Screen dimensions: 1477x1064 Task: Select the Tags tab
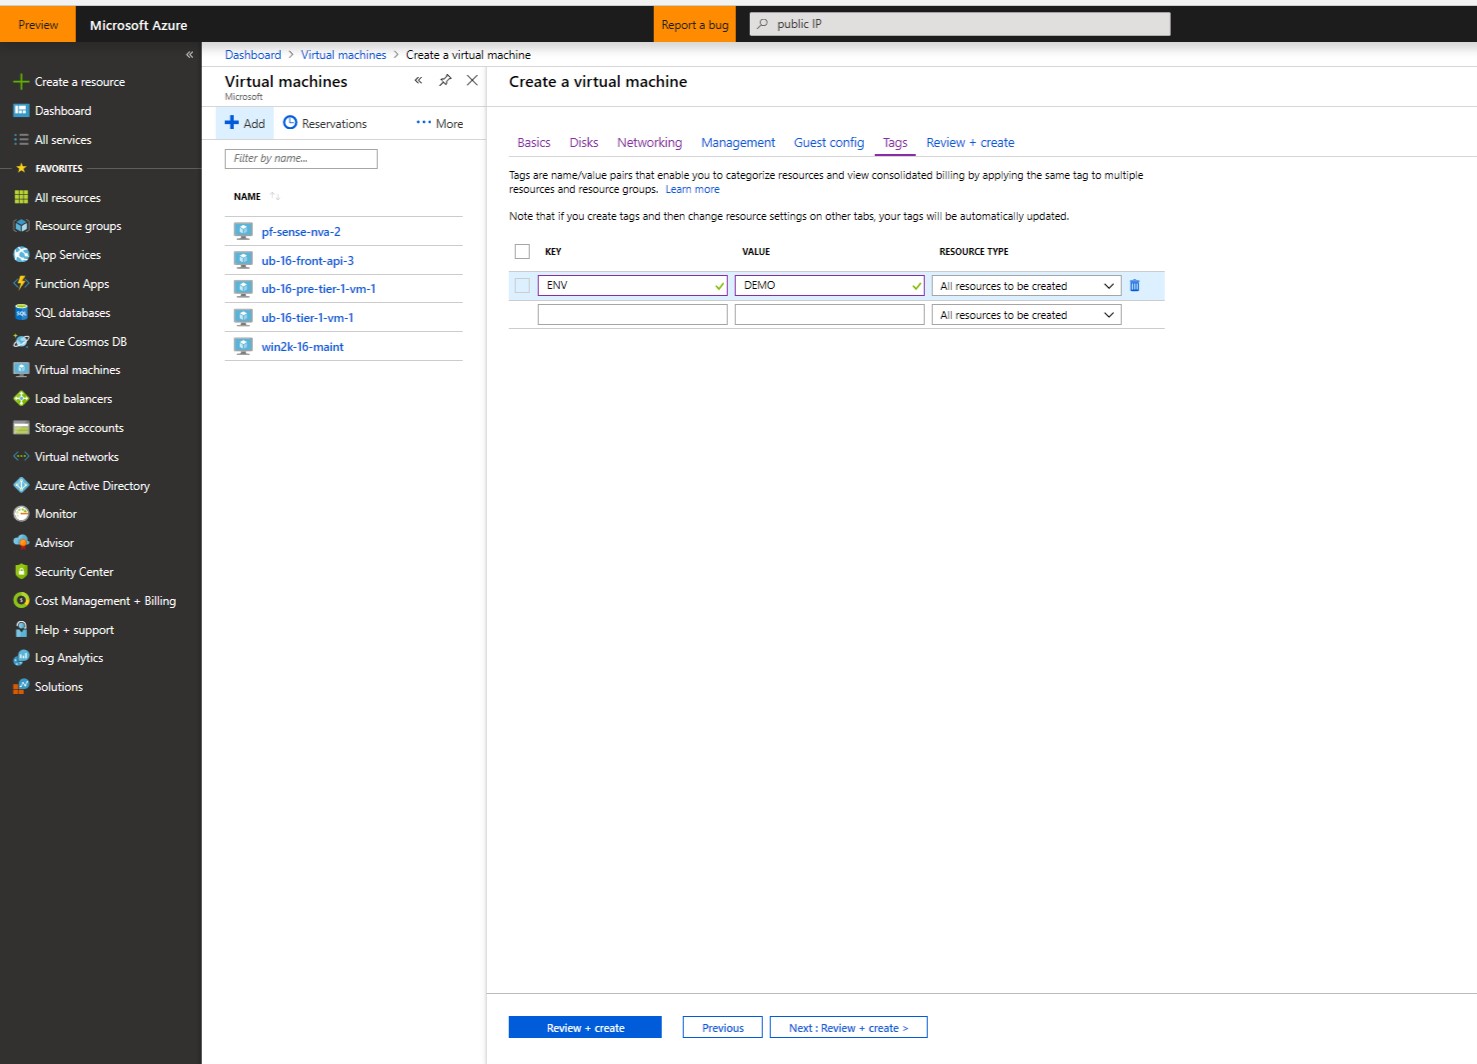point(895,143)
